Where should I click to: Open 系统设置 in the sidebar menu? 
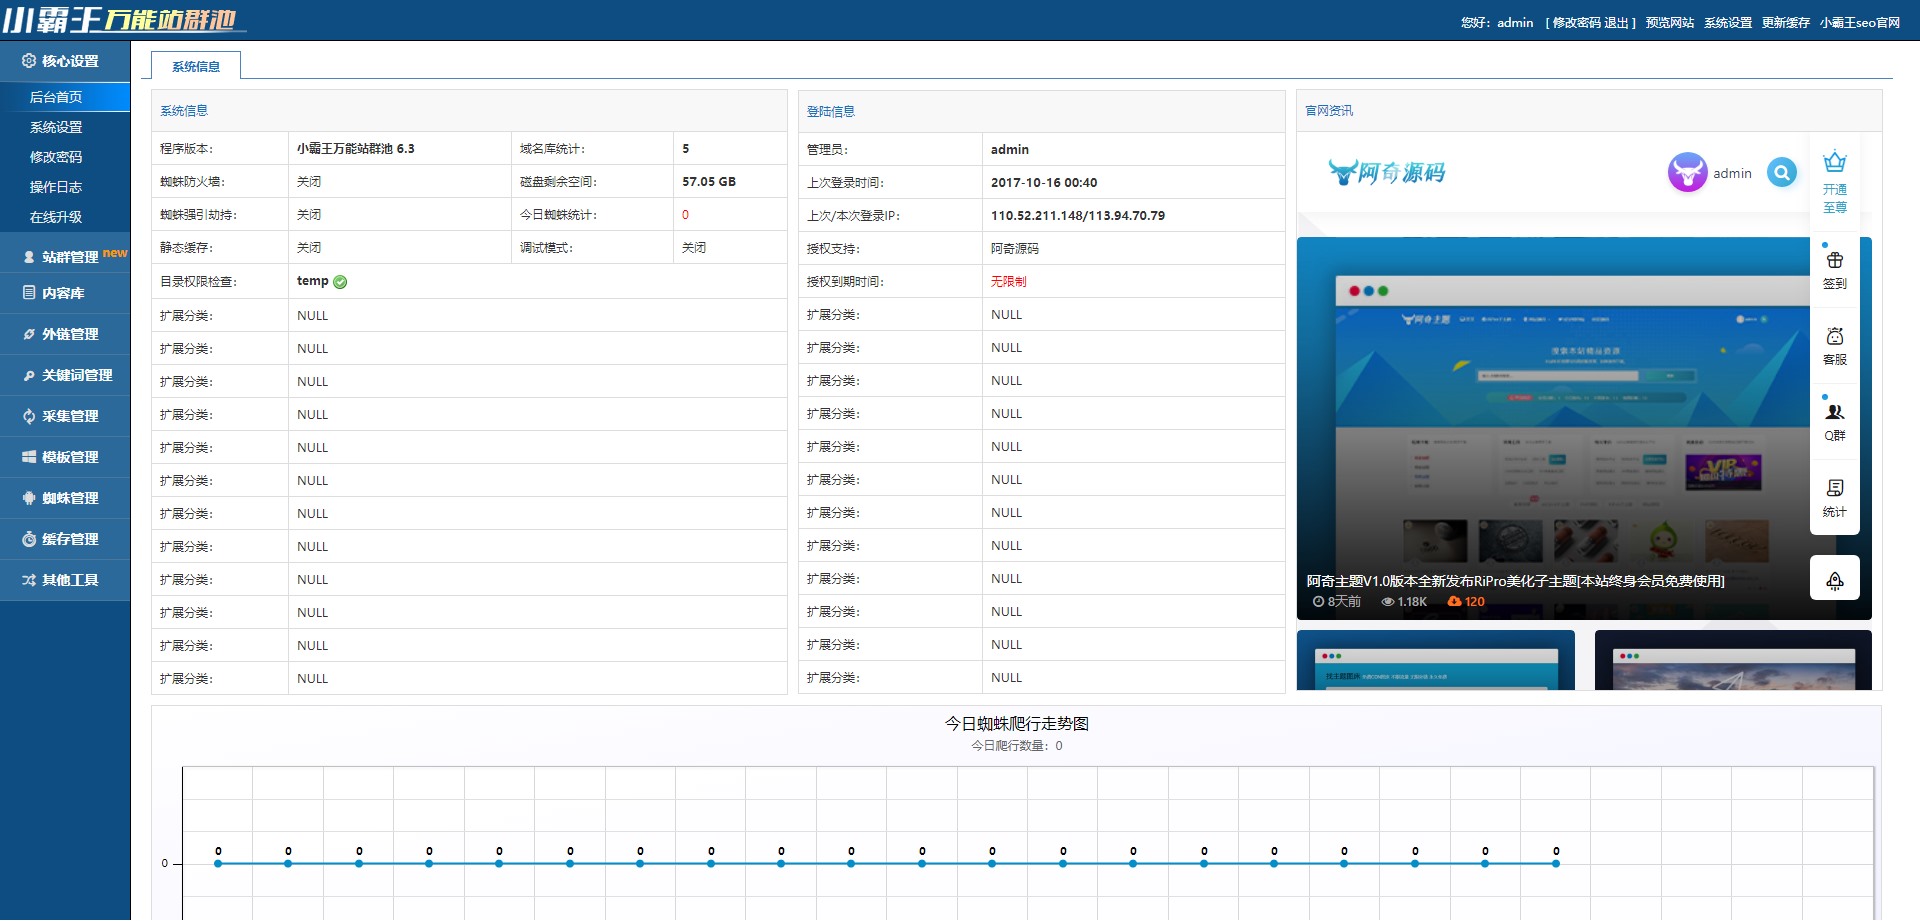coord(56,127)
